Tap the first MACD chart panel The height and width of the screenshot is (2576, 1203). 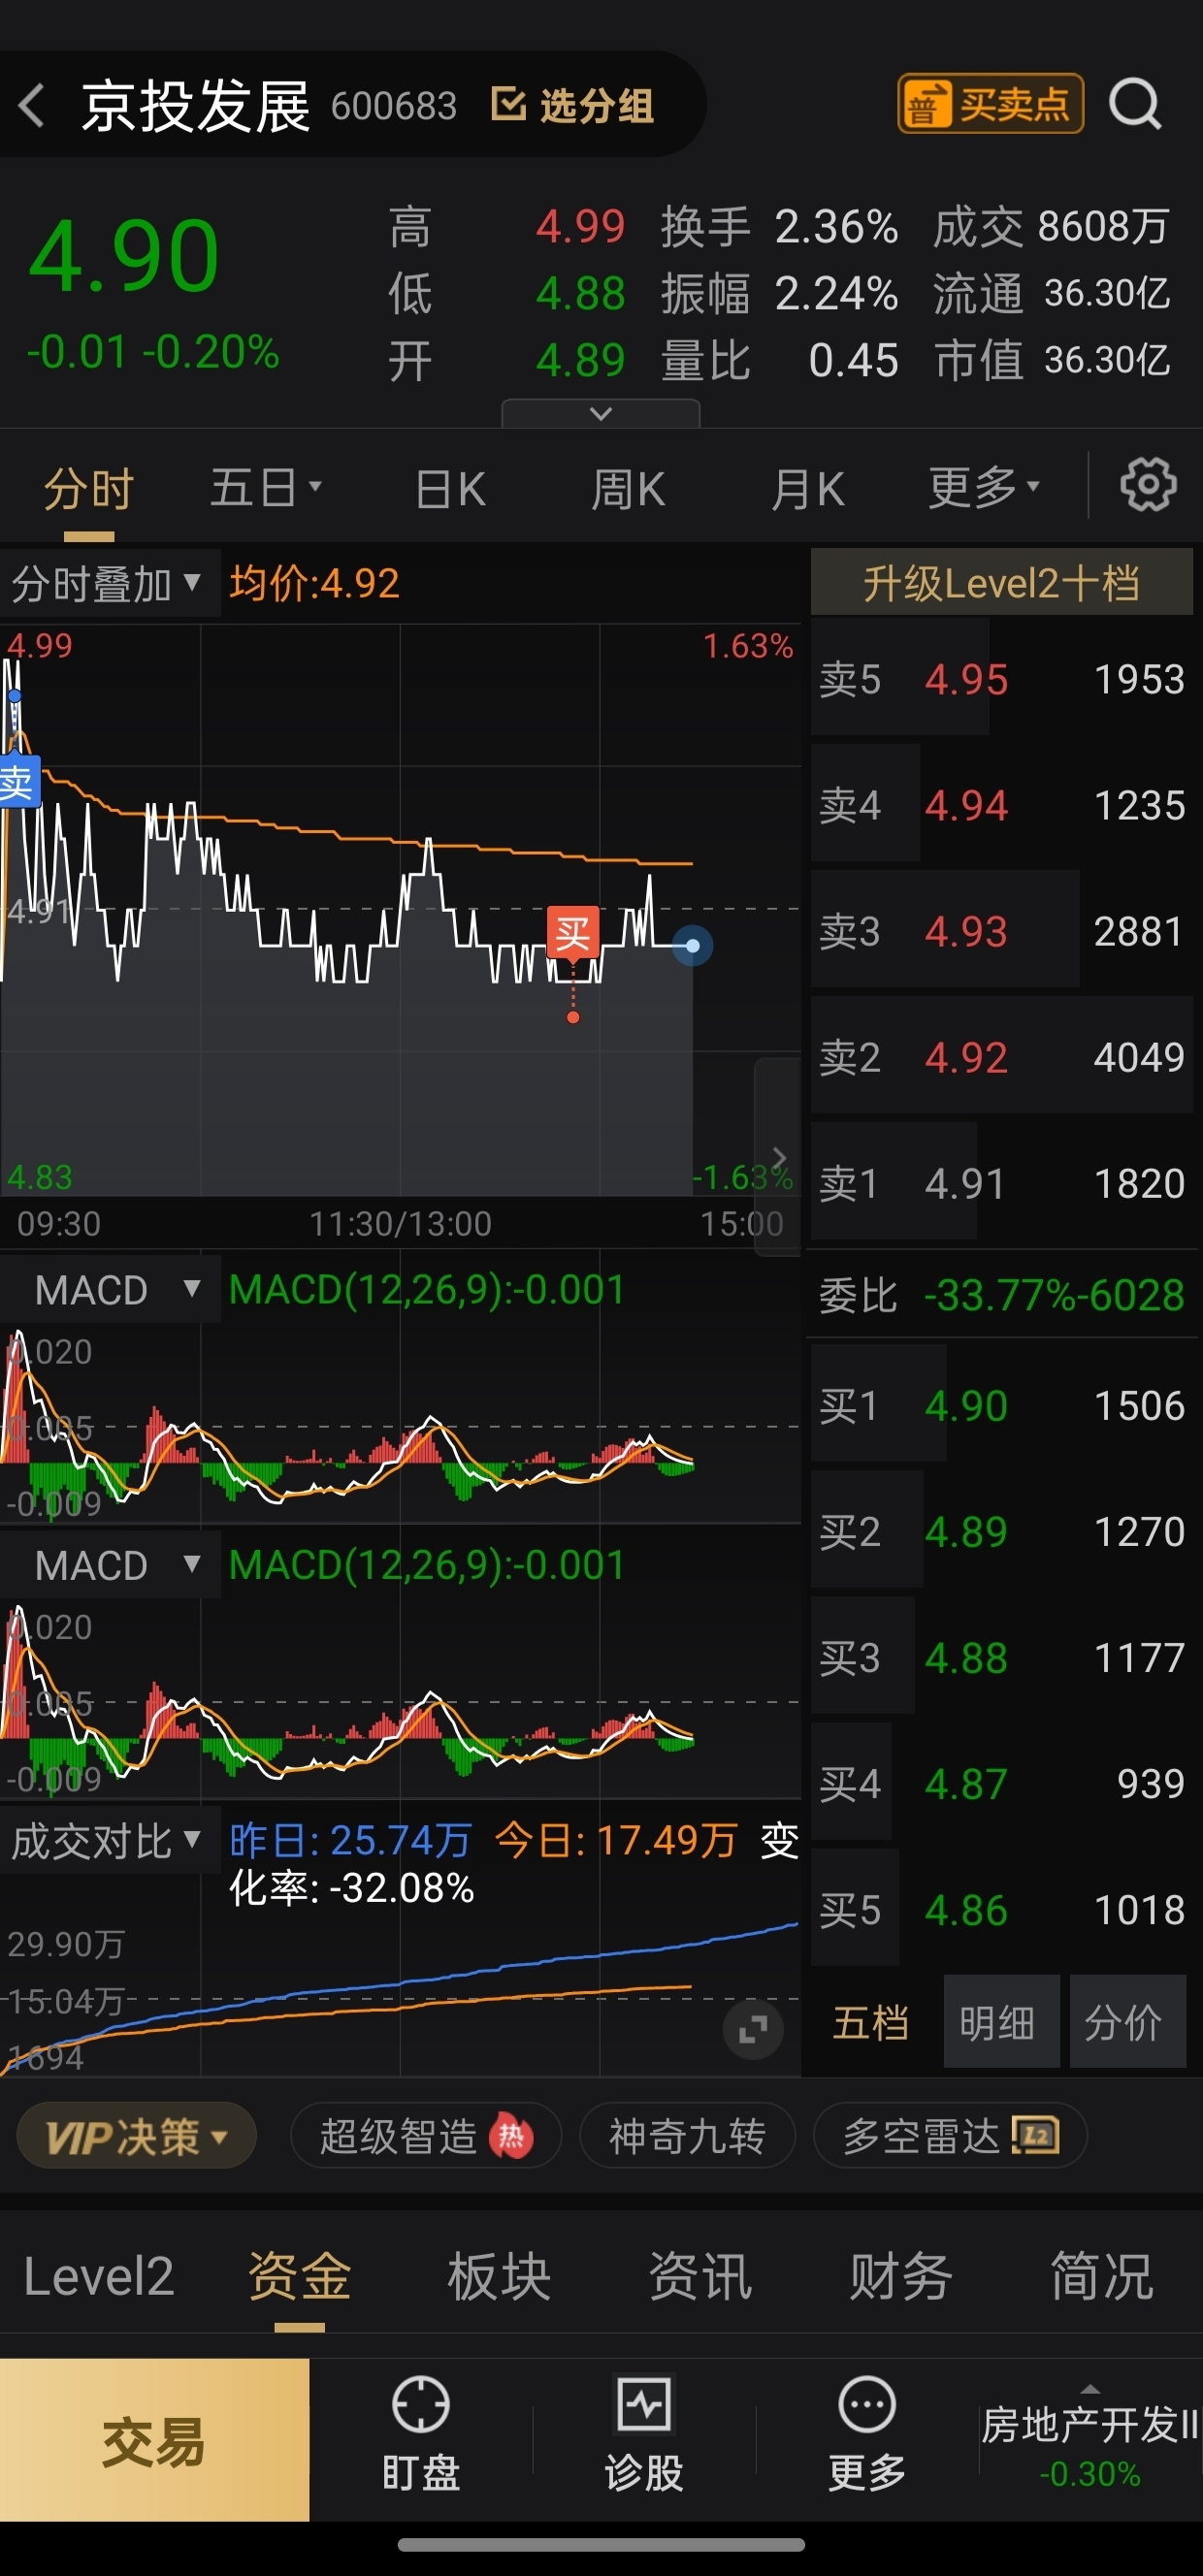pyautogui.click(x=400, y=1423)
